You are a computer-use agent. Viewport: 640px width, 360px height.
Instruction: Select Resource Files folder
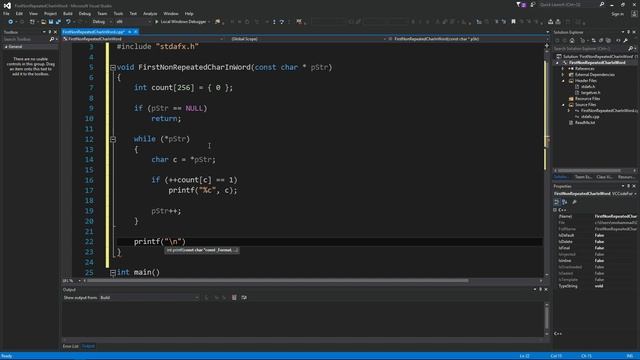point(587,99)
